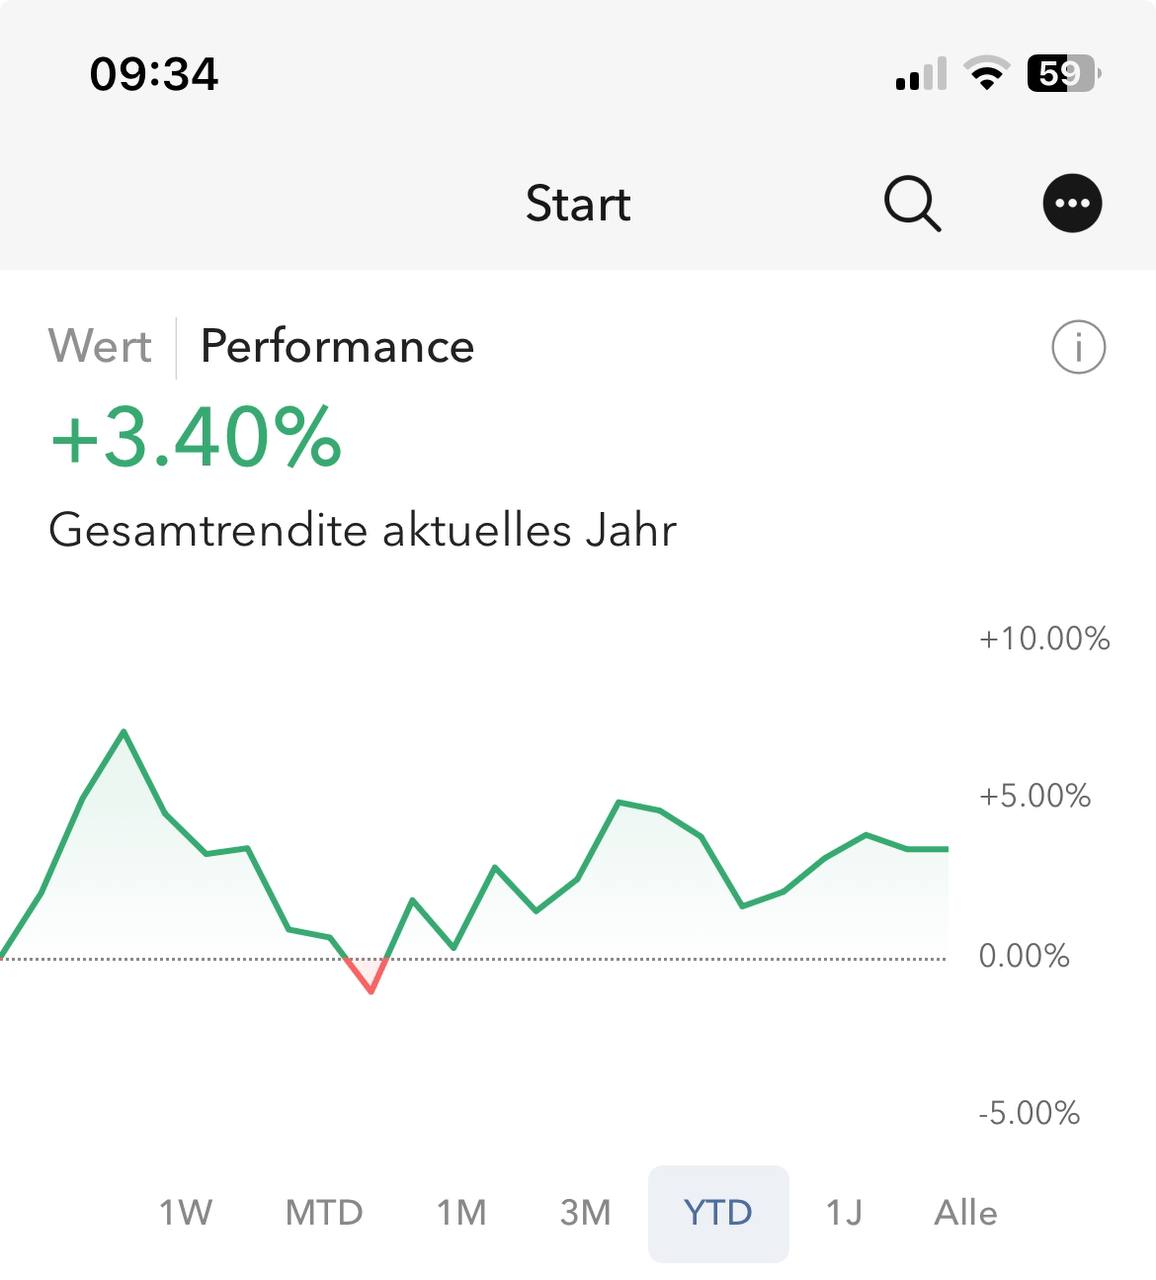Select the YTD time range
The image size is (1156, 1280).
click(x=718, y=1213)
